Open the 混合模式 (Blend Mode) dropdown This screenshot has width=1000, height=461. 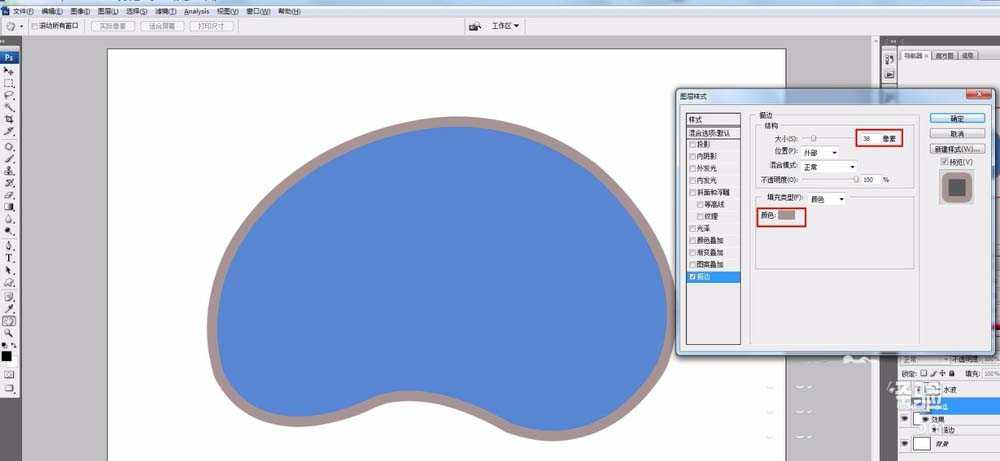(x=837, y=166)
